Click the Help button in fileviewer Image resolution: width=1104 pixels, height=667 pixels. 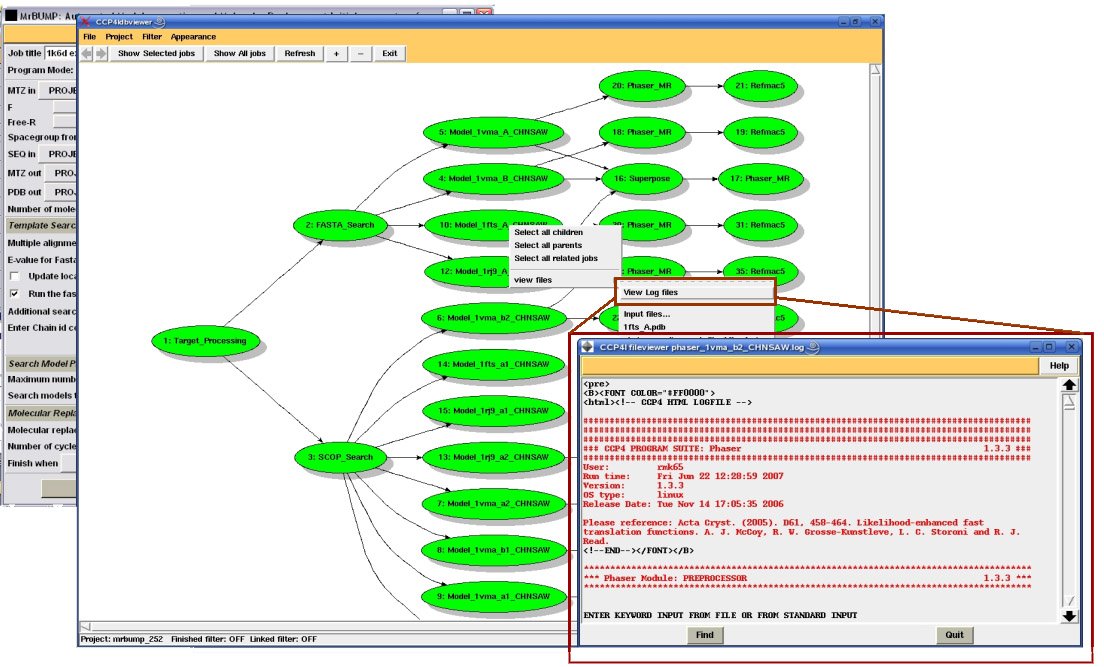pyautogui.click(x=1059, y=366)
